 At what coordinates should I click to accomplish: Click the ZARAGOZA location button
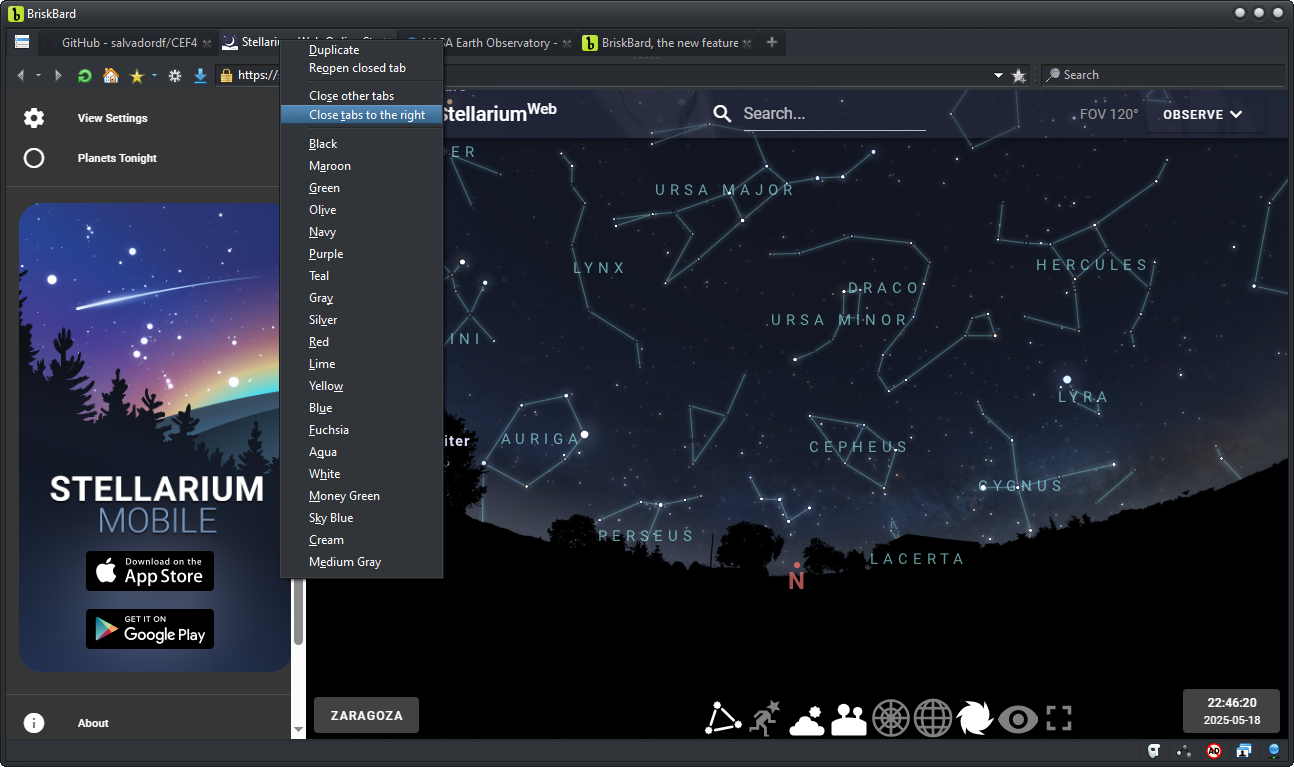coord(366,716)
